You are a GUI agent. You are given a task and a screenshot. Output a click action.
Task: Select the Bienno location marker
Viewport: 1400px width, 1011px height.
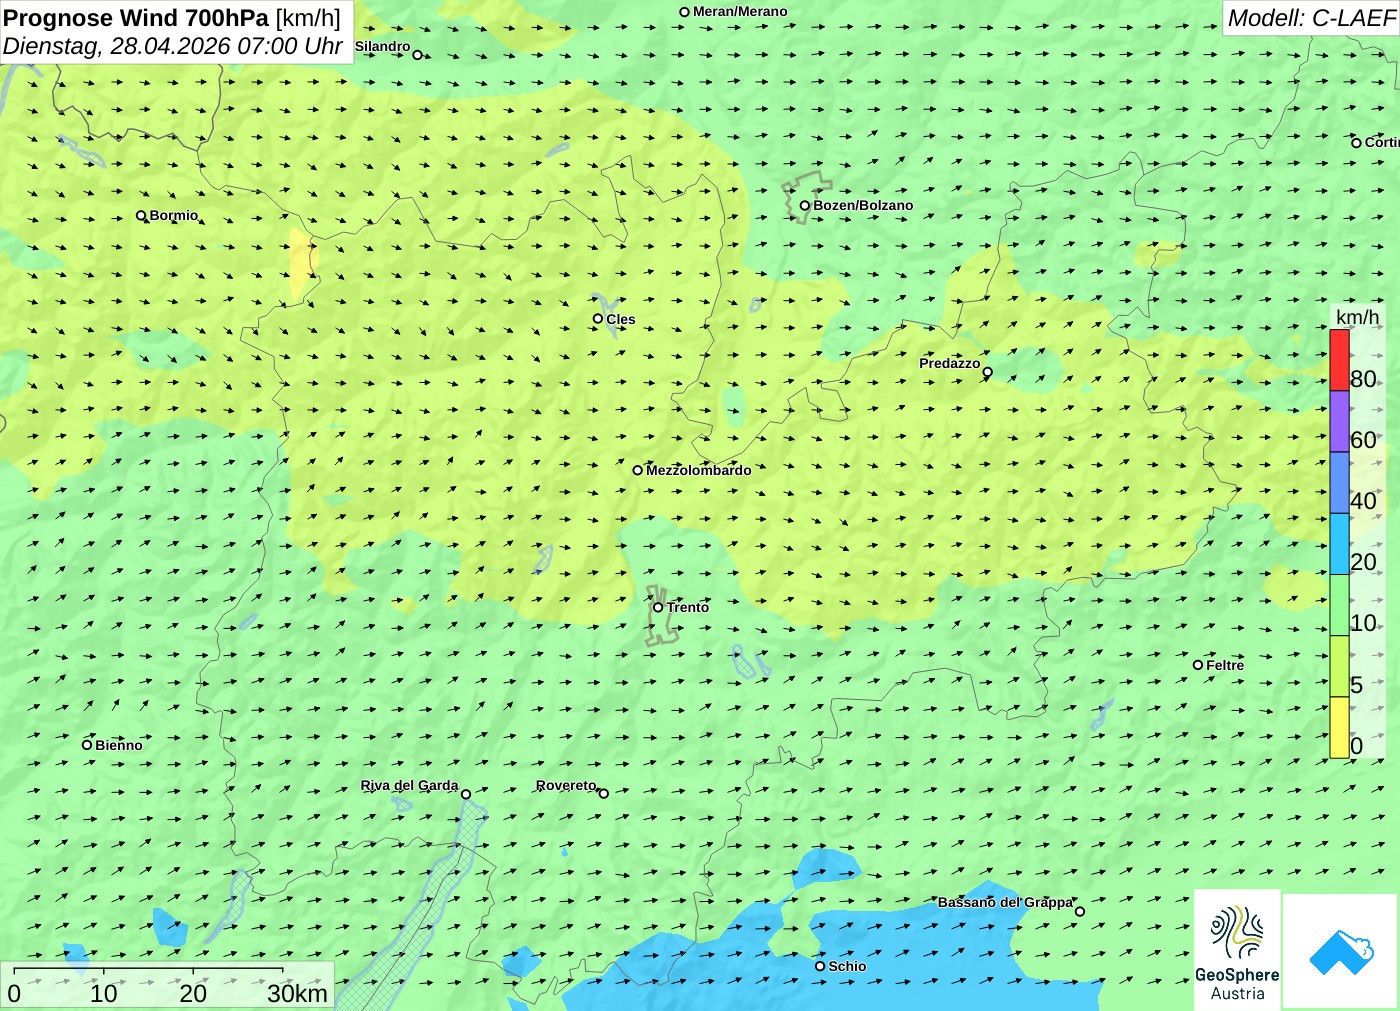[x=87, y=744]
